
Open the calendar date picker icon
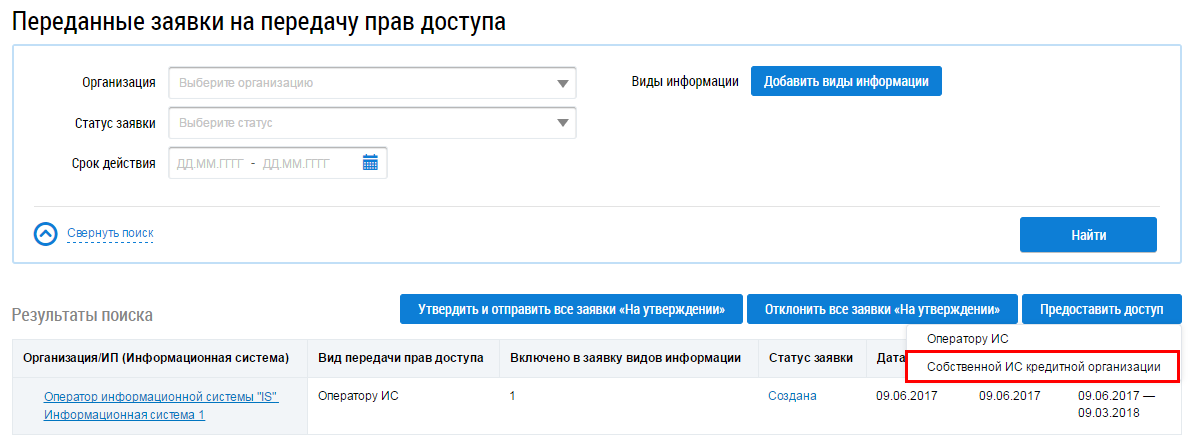click(370, 163)
